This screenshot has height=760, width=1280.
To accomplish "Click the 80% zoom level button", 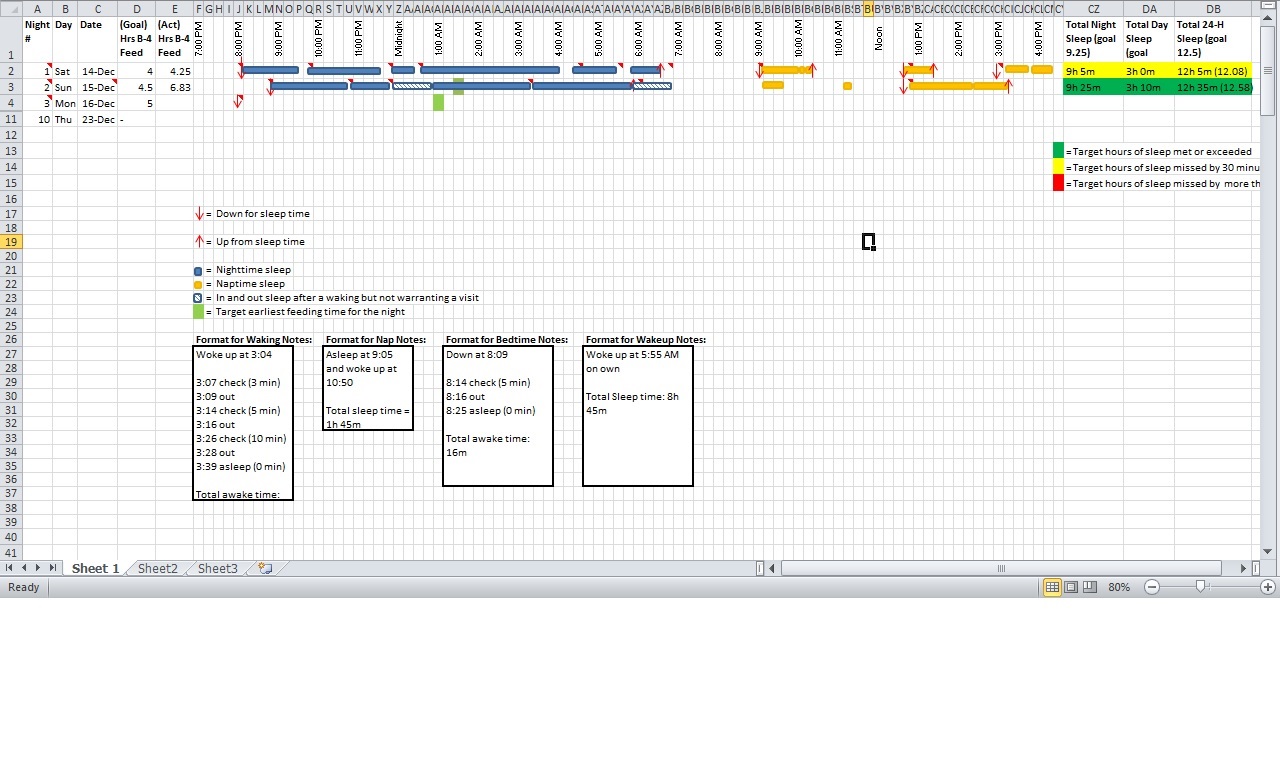I will pos(1119,587).
